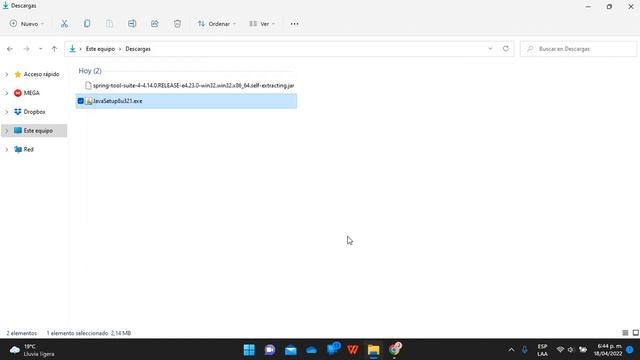Click the Cut scissors icon

click(64, 24)
